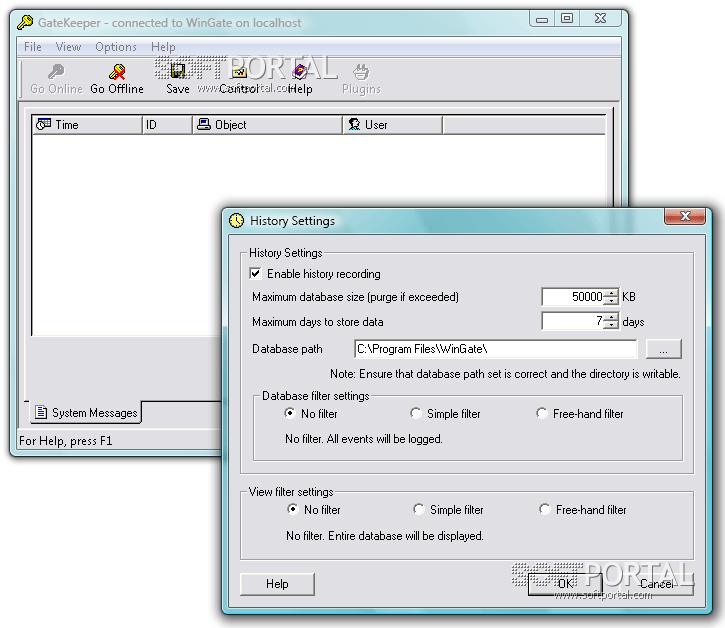725x628 pixels.
Task: Increase maximum database size with up arrow
Action: [611, 293]
